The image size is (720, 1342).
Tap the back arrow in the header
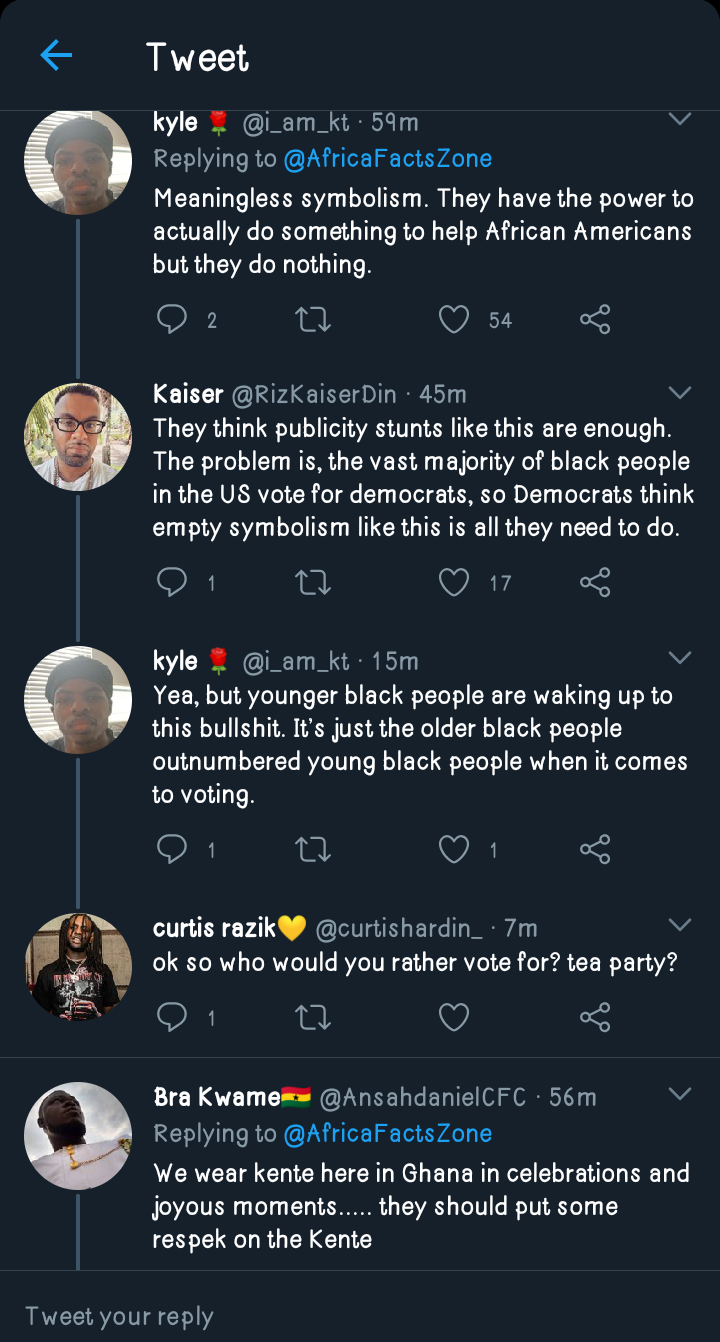click(56, 56)
